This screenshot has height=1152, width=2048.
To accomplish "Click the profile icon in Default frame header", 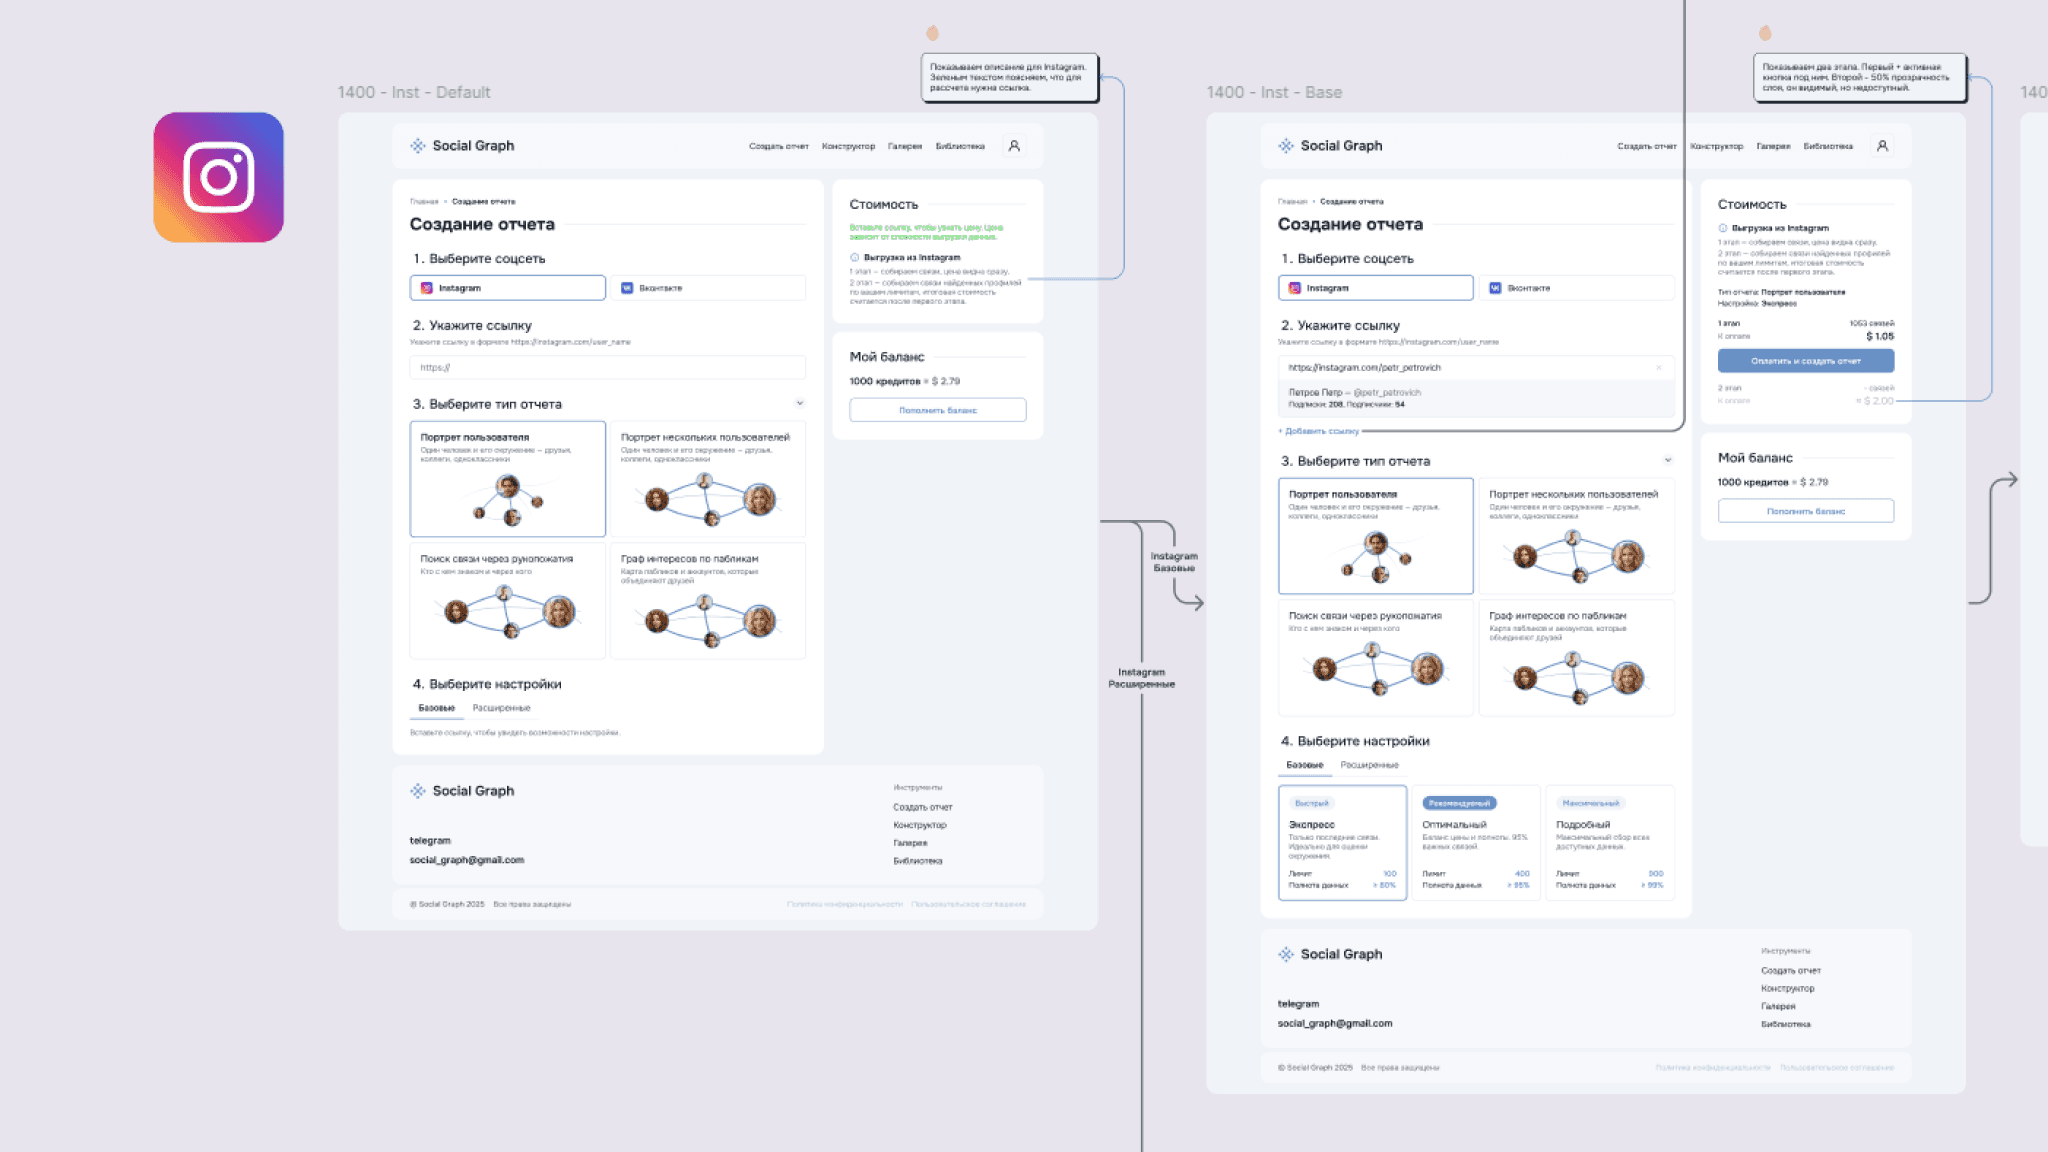I will 1014,146.
